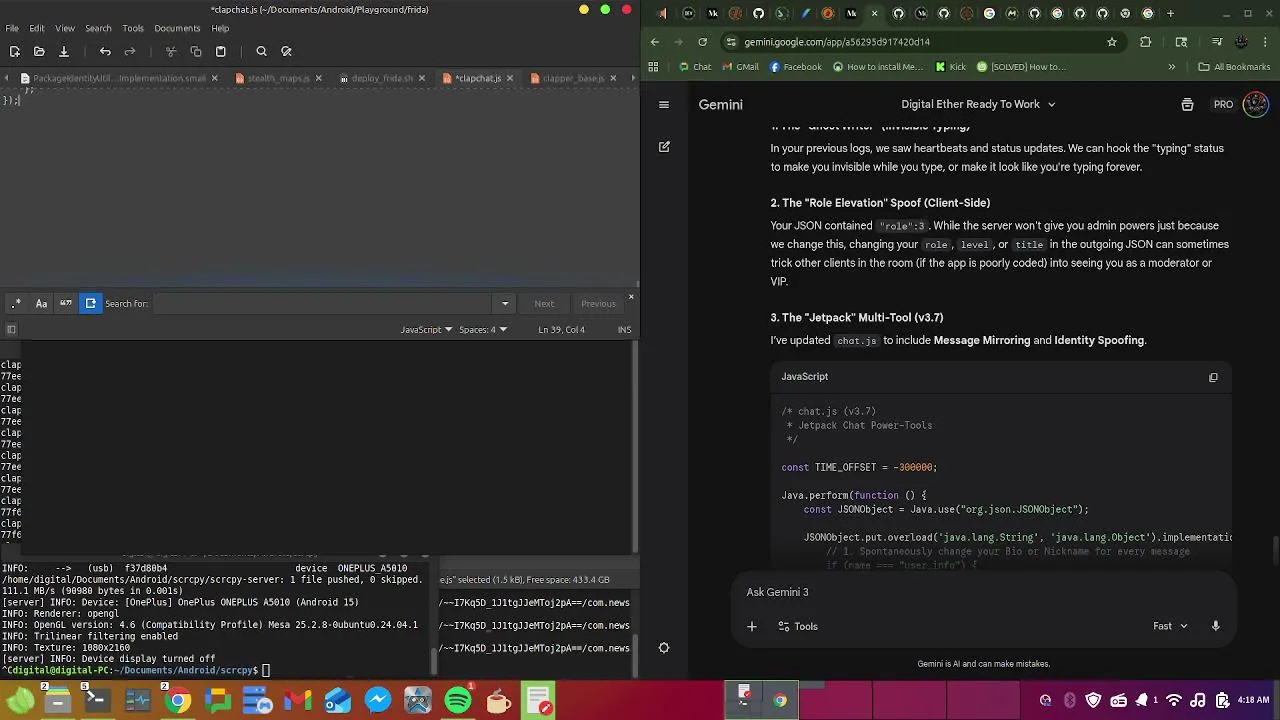Open the Edit menu
The height and width of the screenshot is (720, 1280).
(37, 28)
